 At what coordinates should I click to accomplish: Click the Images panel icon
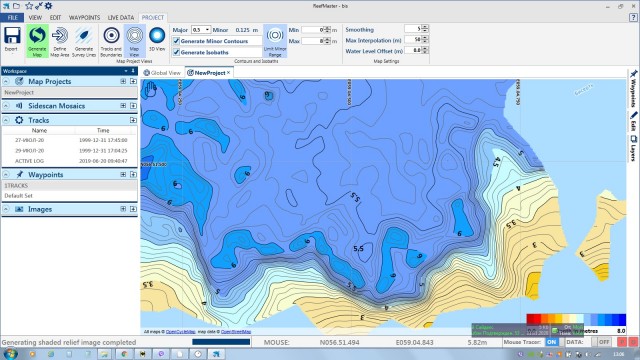19,209
